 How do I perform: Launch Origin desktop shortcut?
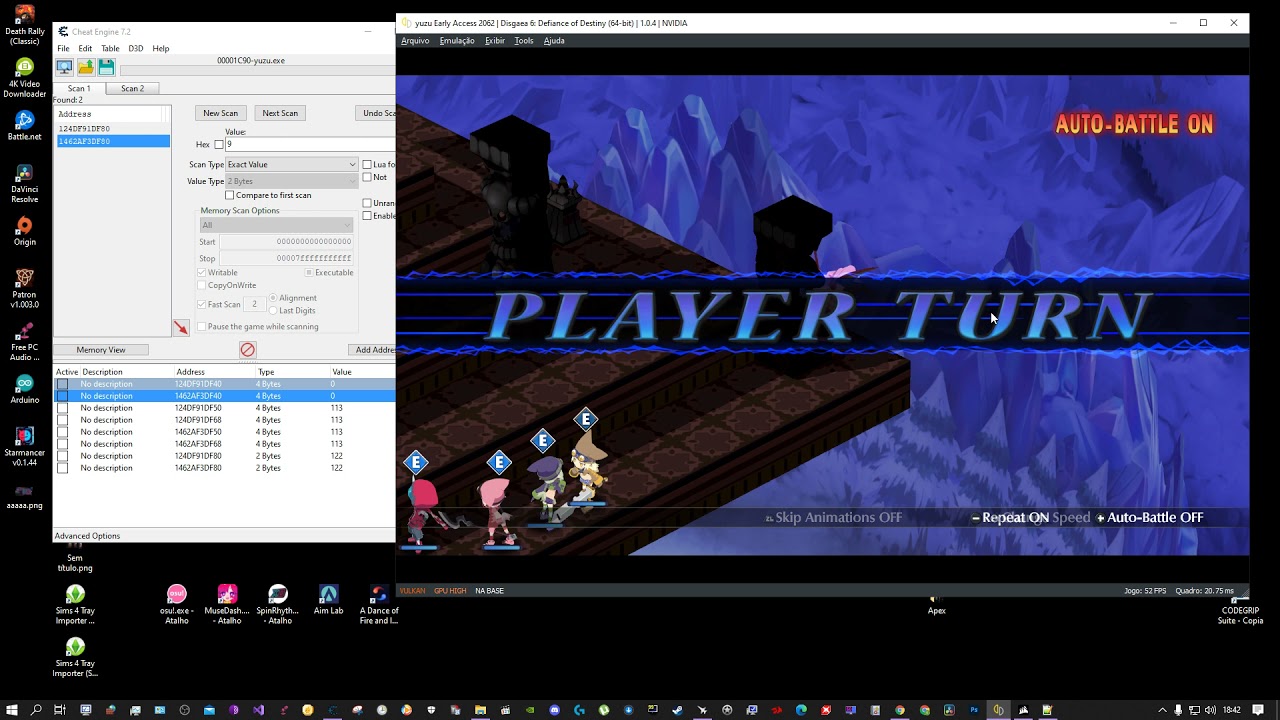click(25, 231)
